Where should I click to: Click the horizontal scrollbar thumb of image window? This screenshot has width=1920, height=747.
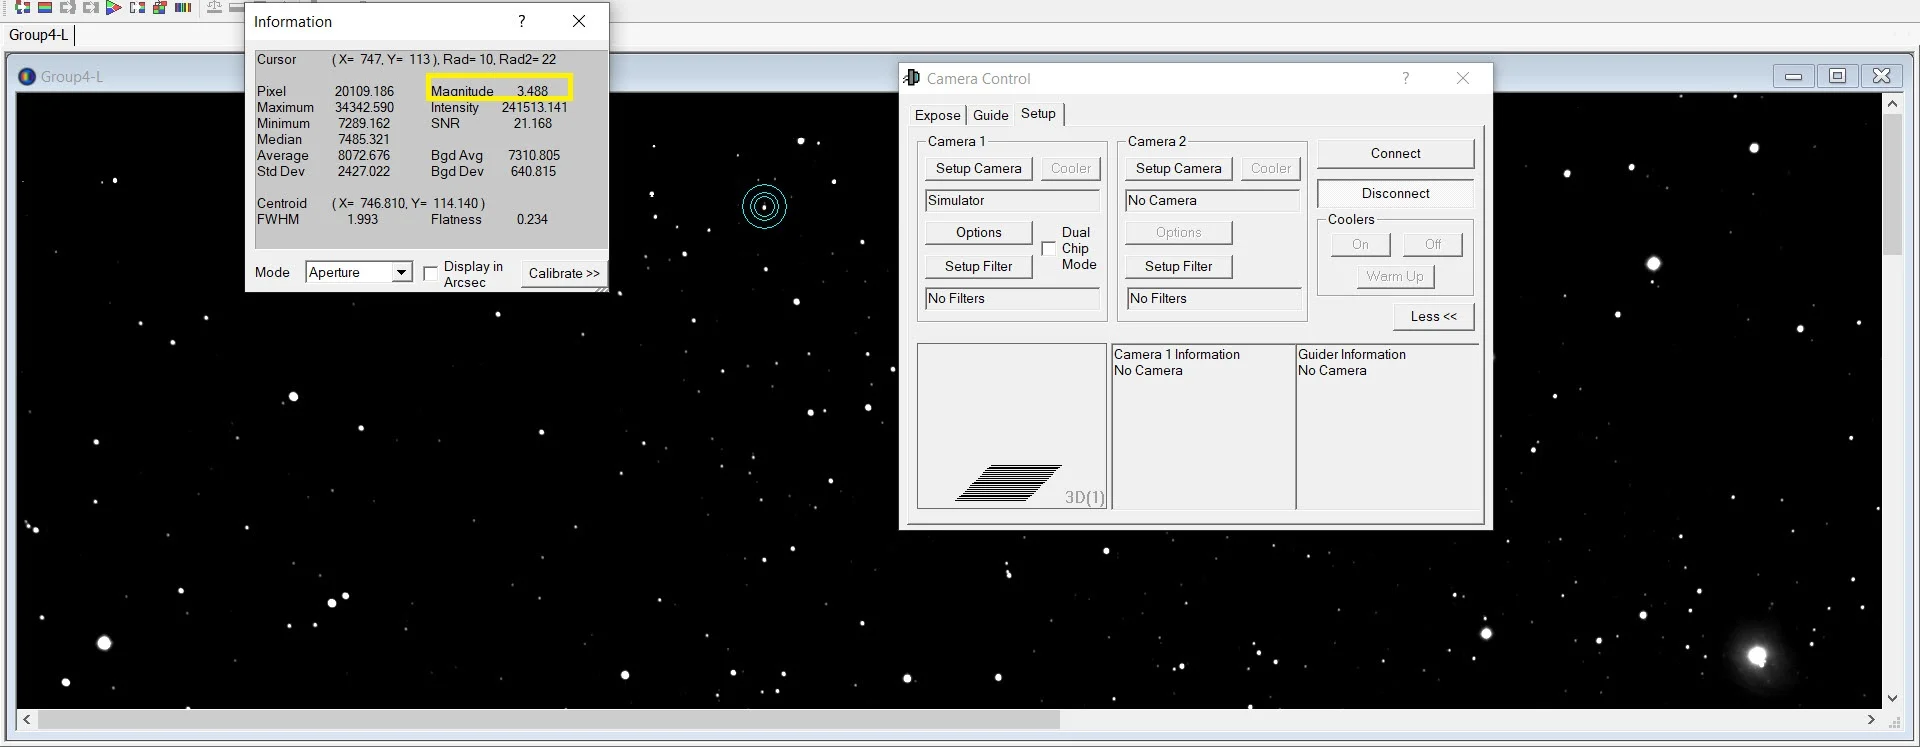tap(548, 719)
